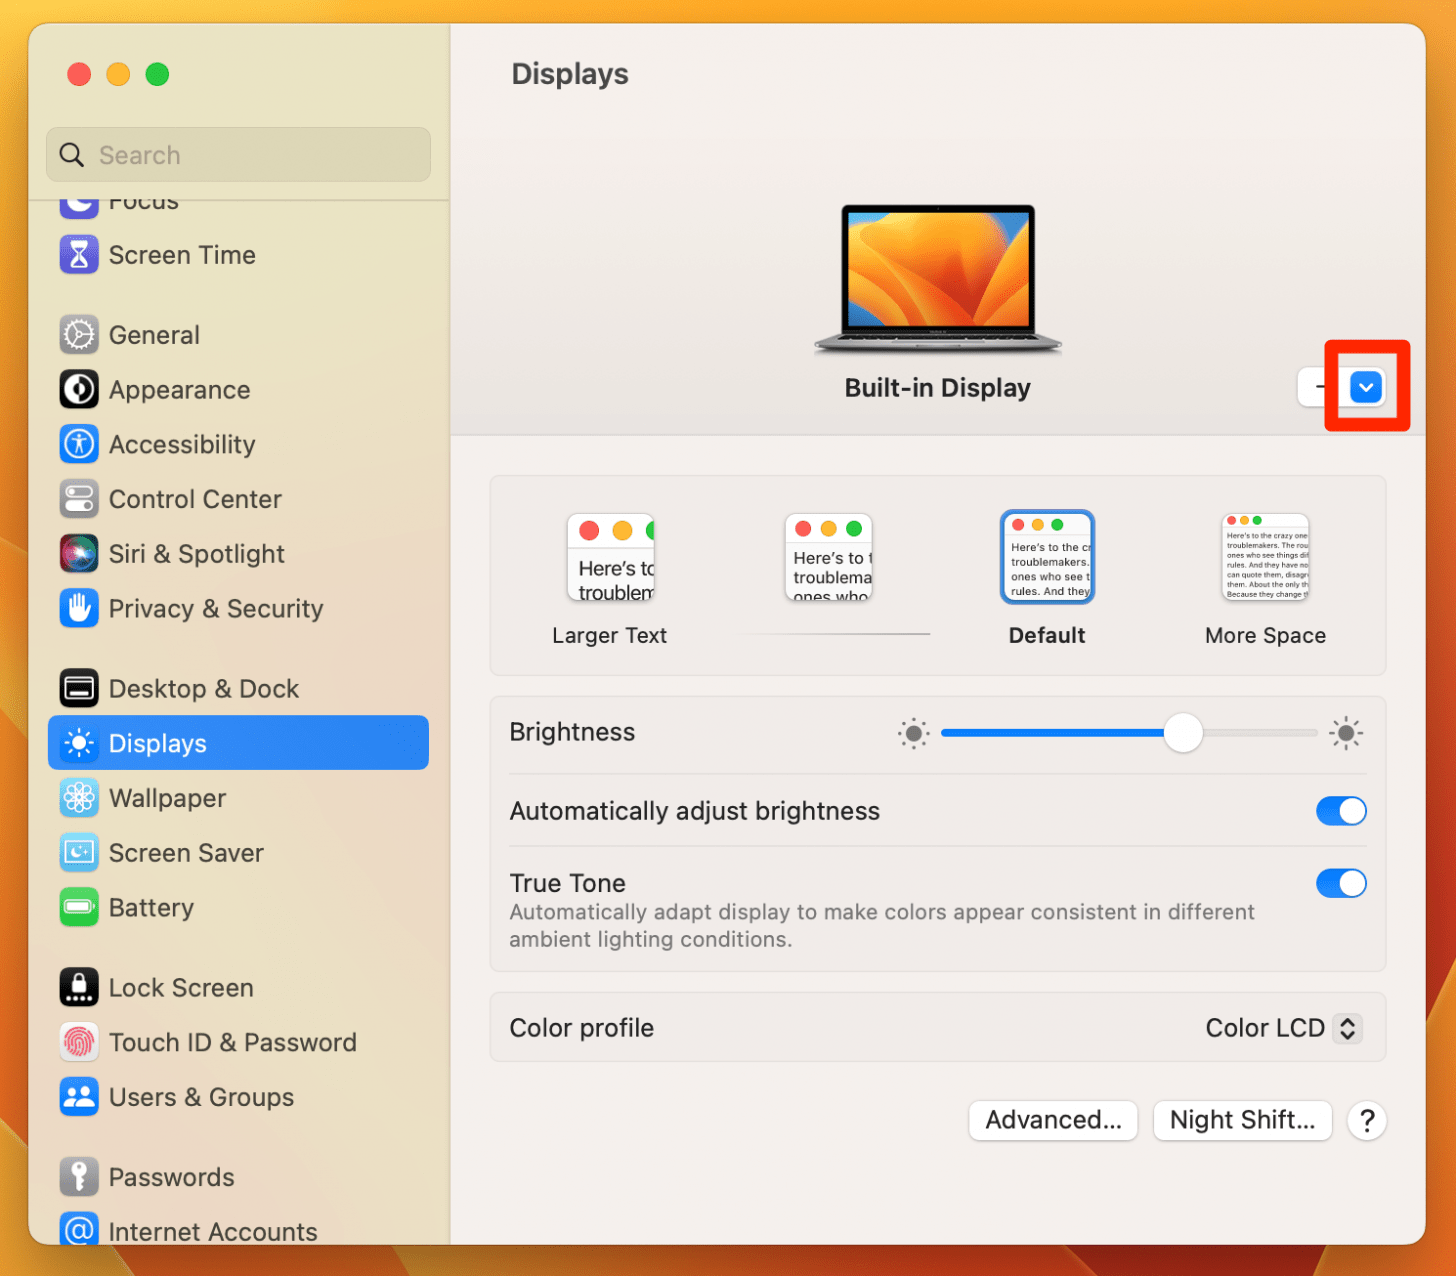Viewport: 1456px width, 1276px height.
Task: Open Siri & Spotlight settings icon
Action: coord(78,553)
